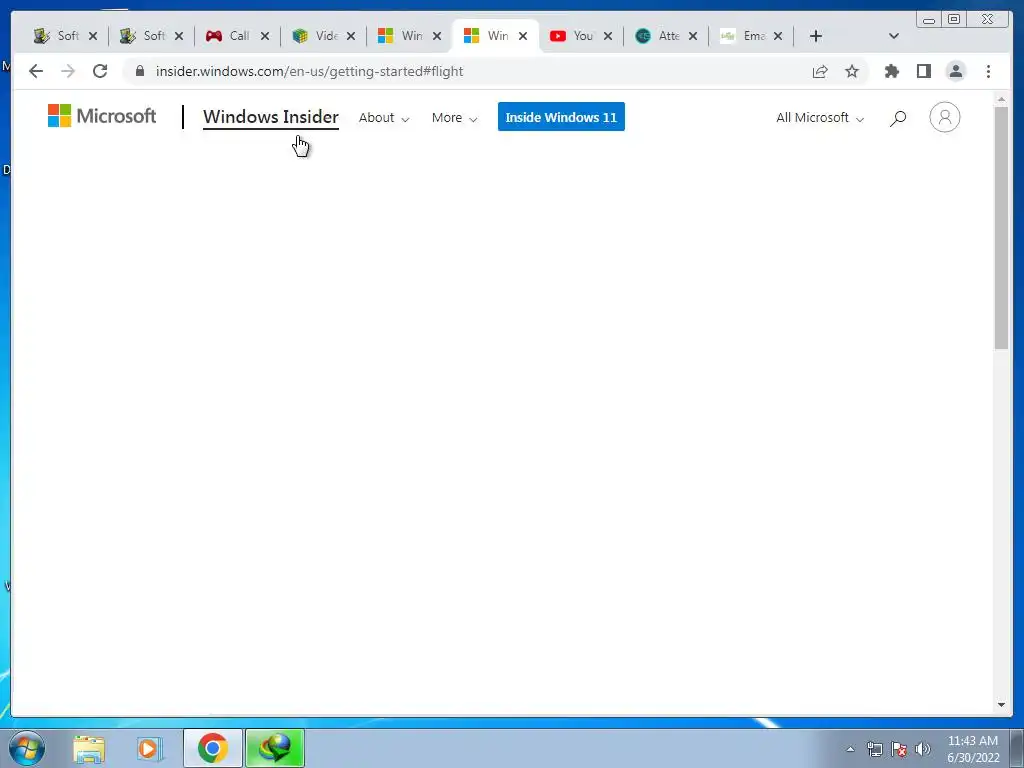The width and height of the screenshot is (1024, 768).
Task: Click the Show desktop button
Action: pos(1017,748)
